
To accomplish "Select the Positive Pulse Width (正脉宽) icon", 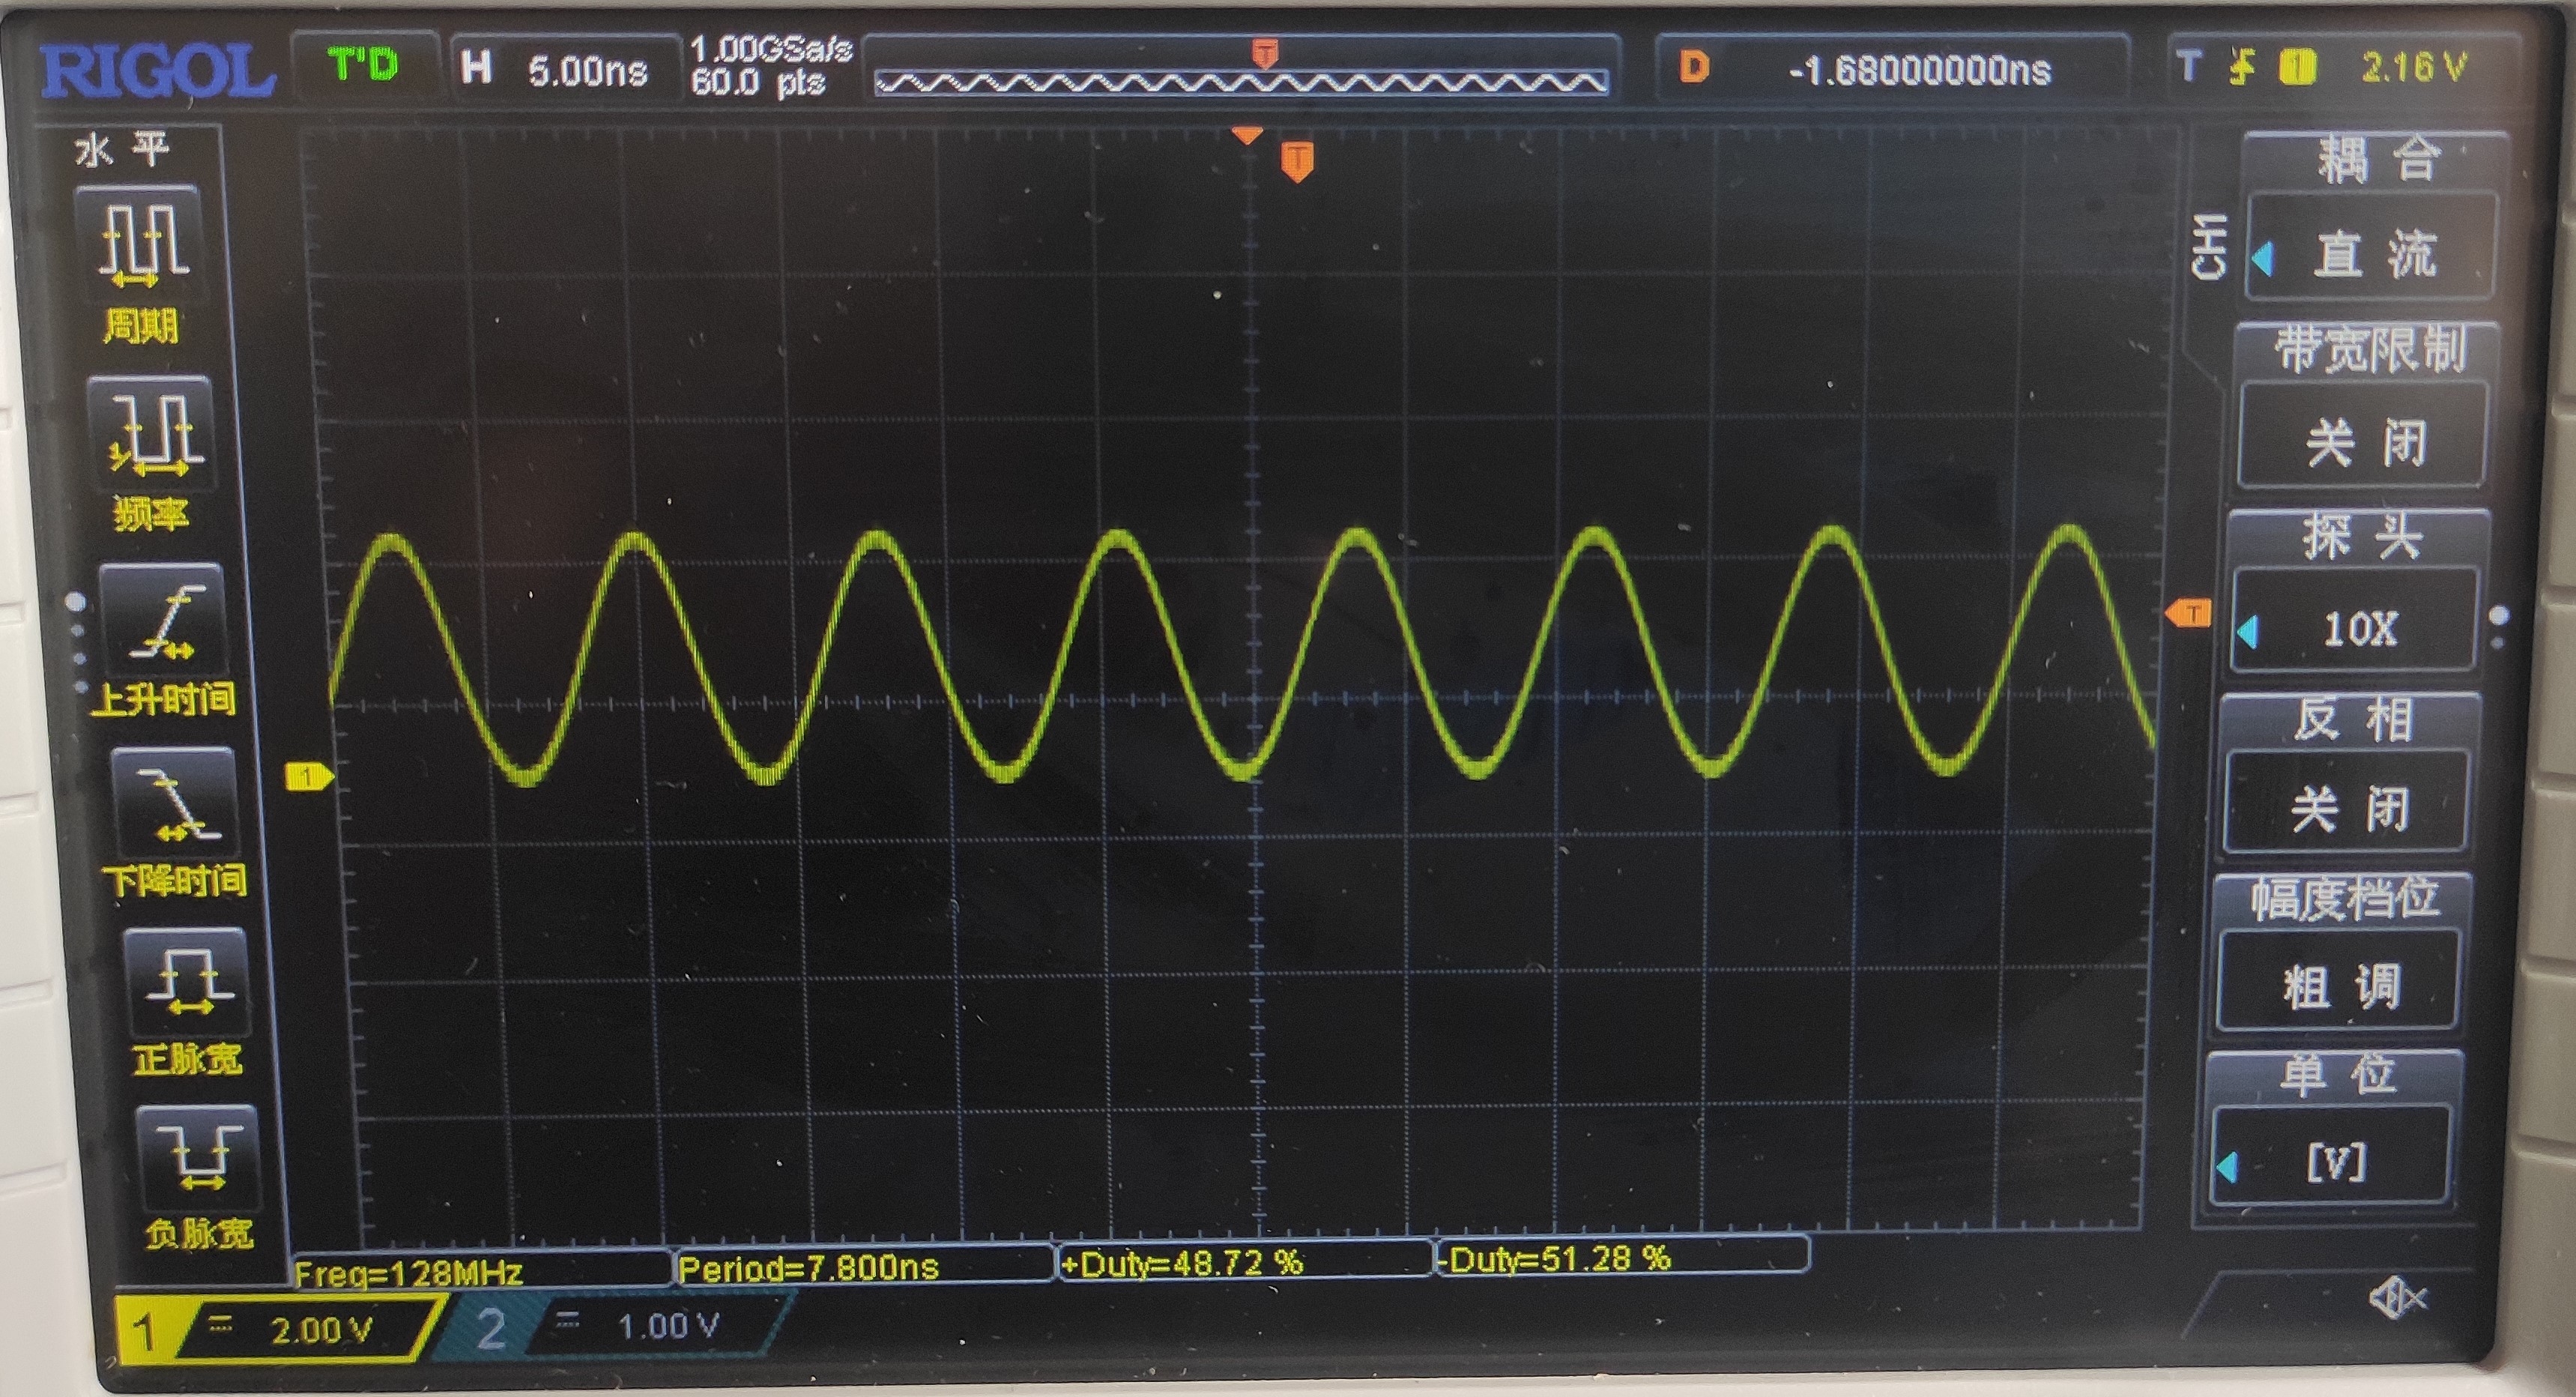I will pos(187,983).
